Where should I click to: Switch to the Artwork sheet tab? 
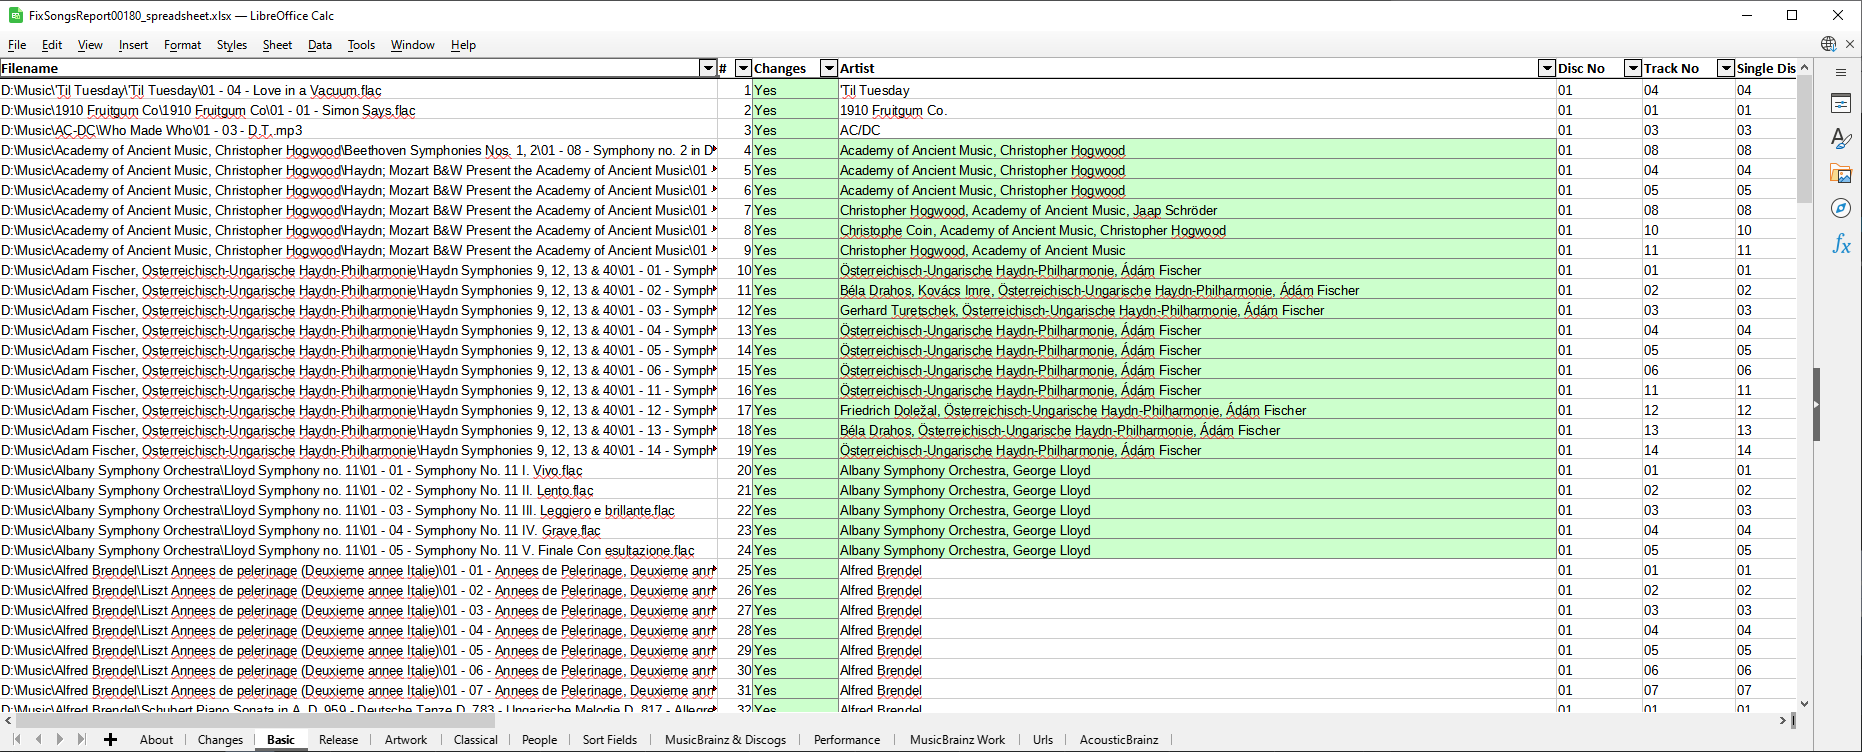click(406, 740)
